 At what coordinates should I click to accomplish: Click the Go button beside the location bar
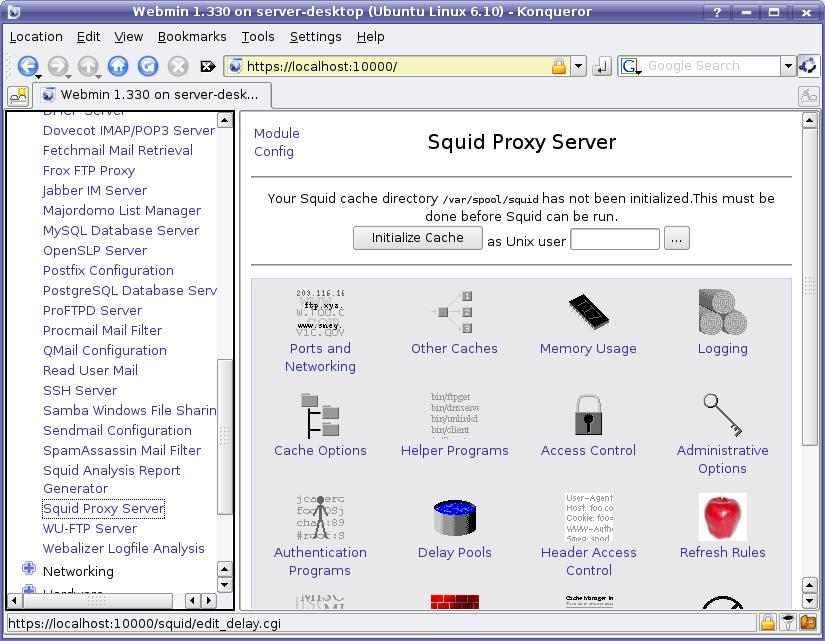coord(601,67)
